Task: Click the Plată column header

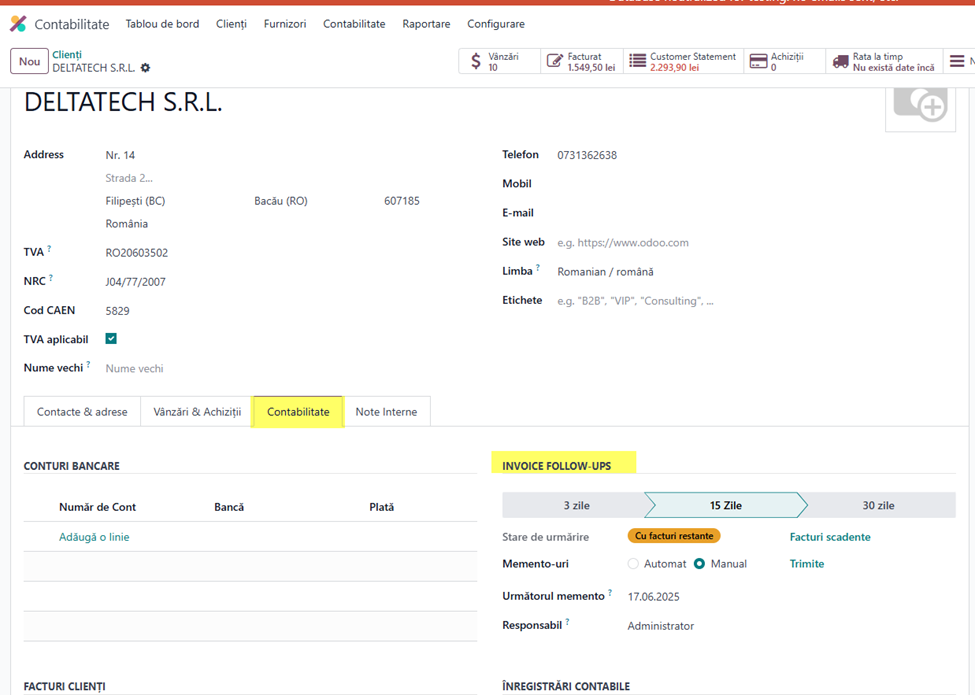Action: [x=381, y=507]
